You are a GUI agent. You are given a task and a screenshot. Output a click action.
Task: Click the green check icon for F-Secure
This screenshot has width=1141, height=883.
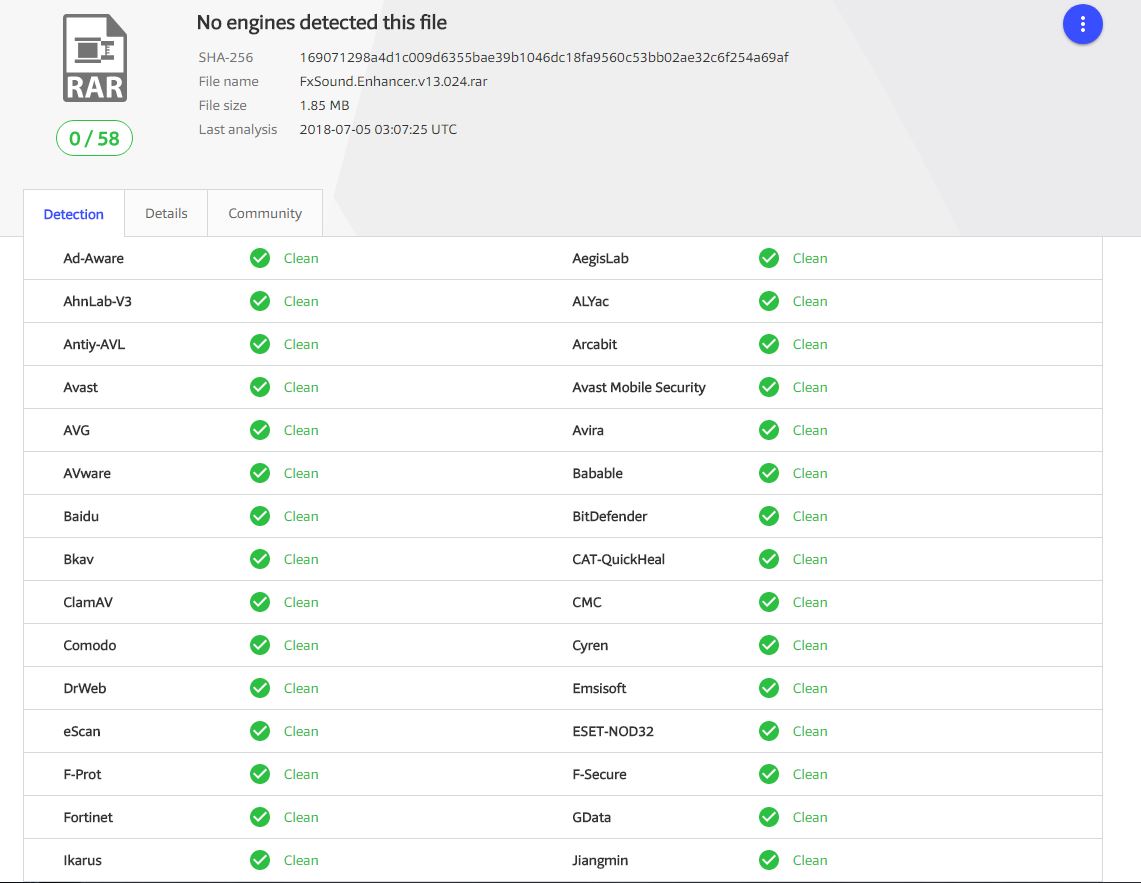point(768,774)
